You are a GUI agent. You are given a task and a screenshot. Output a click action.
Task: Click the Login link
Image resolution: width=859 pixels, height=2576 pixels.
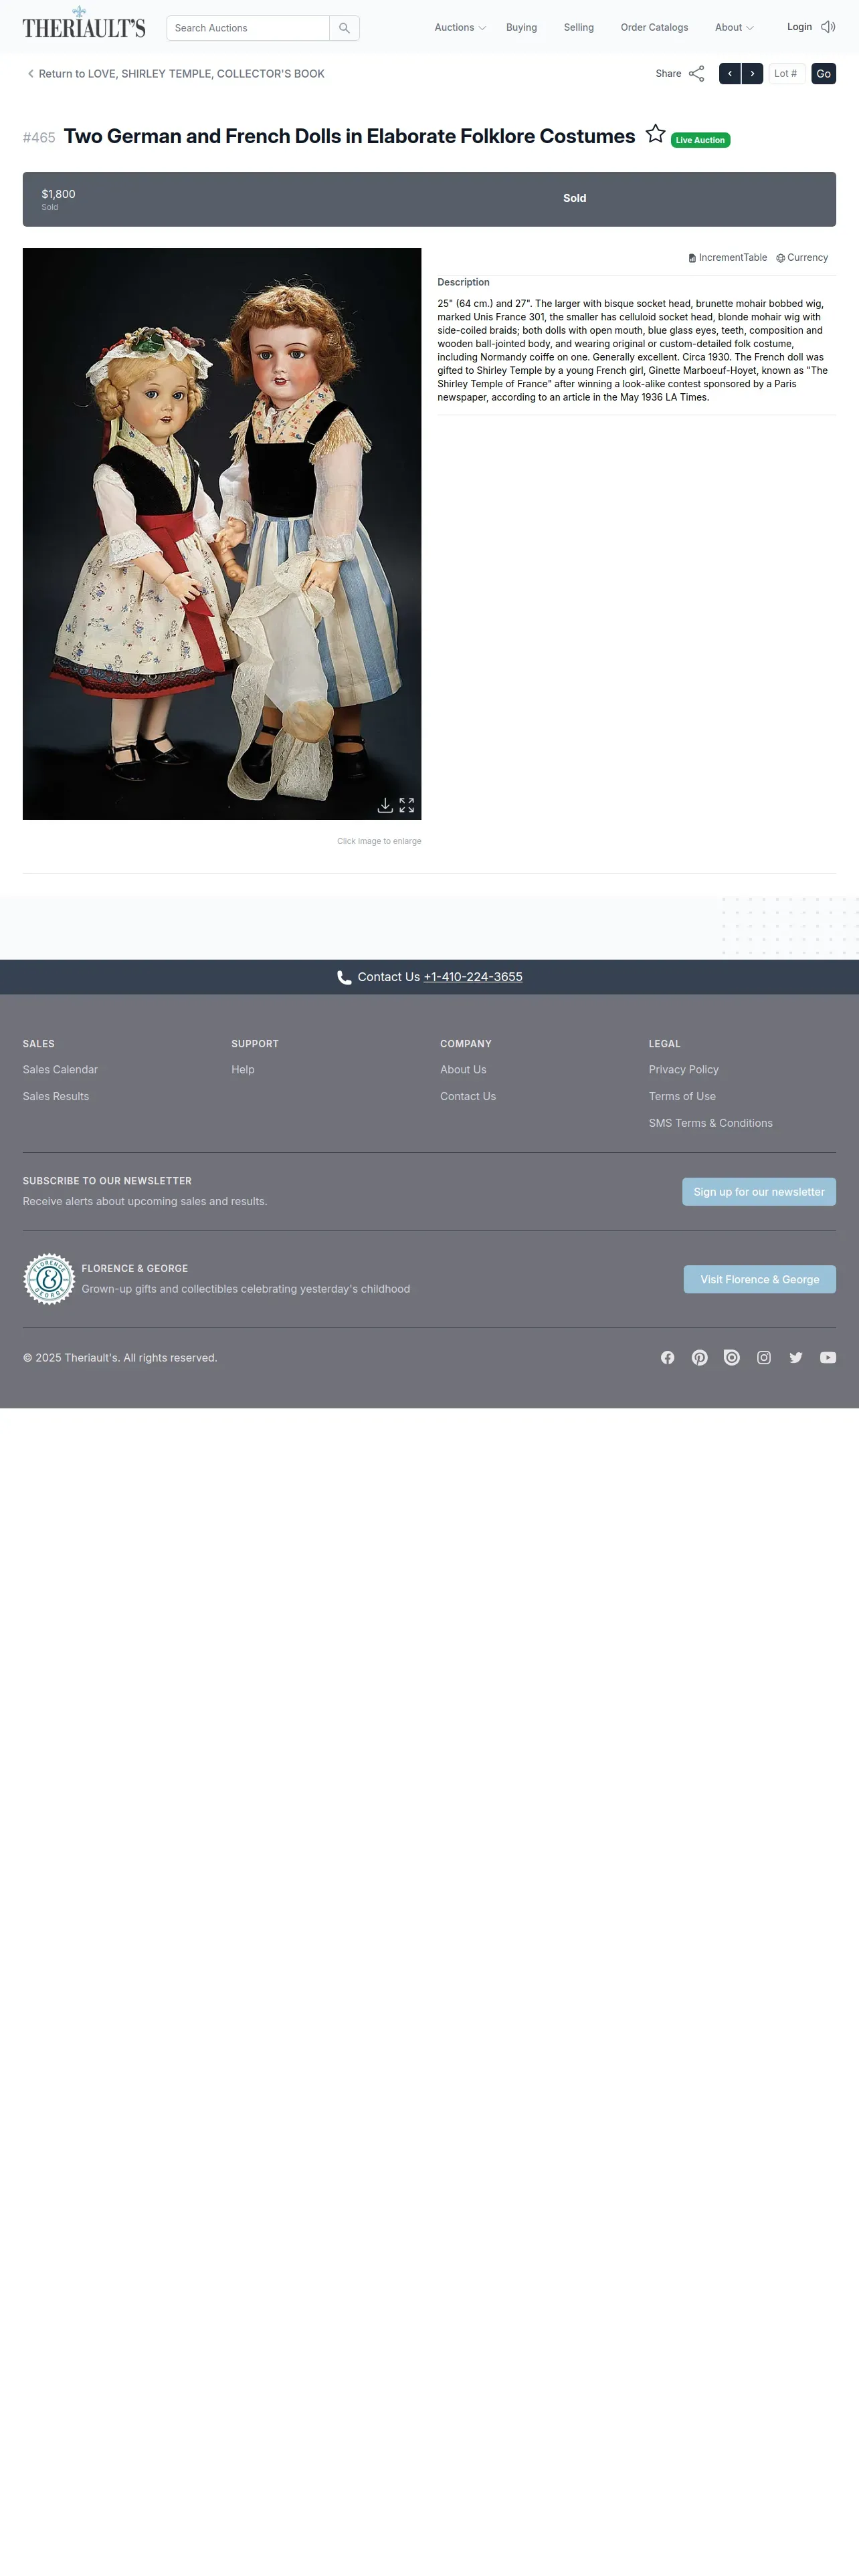[799, 27]
